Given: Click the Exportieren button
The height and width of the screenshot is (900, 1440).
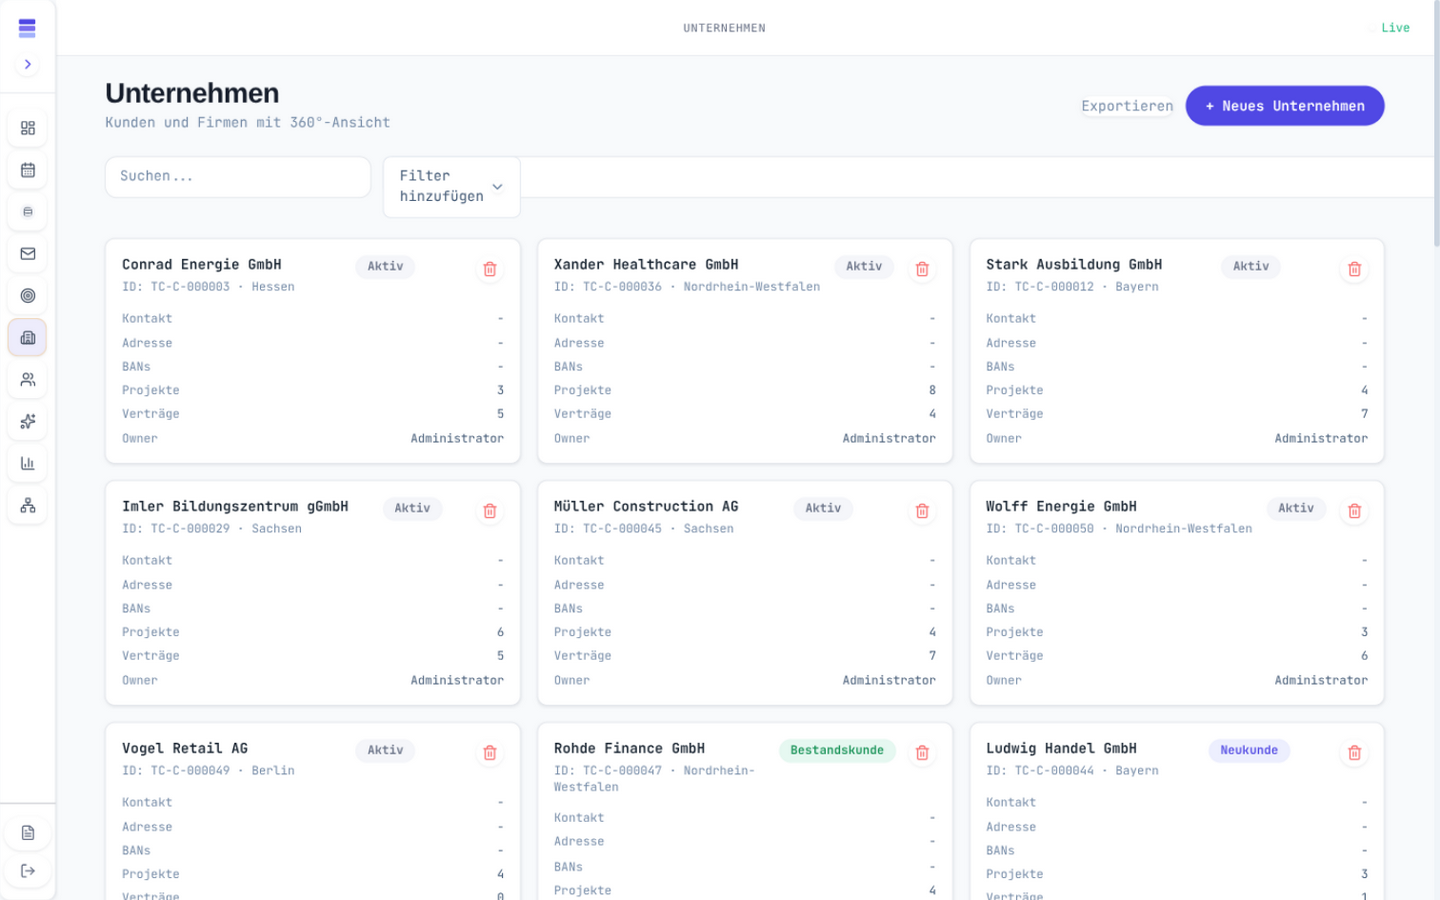Looking at the screenshot, I should 1127,106.
